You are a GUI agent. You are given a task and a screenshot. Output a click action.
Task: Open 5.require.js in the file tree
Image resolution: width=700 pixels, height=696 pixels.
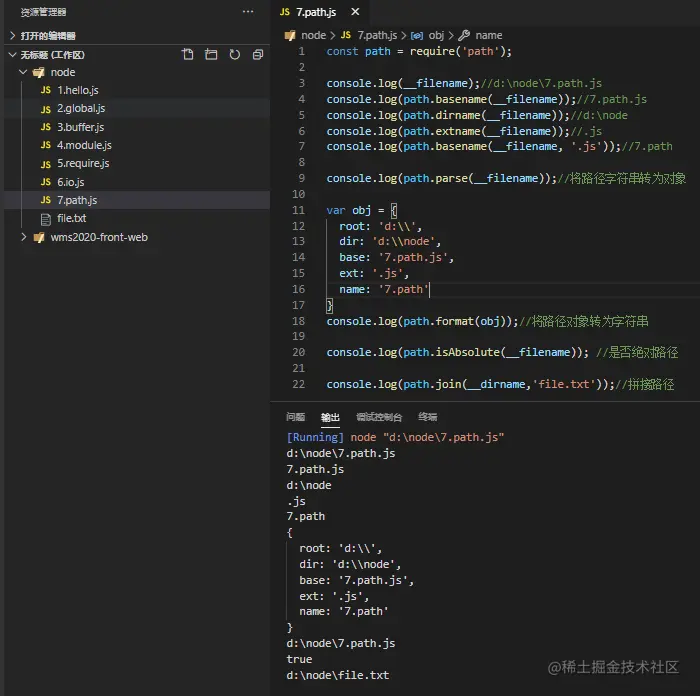[x=137, y=163]
